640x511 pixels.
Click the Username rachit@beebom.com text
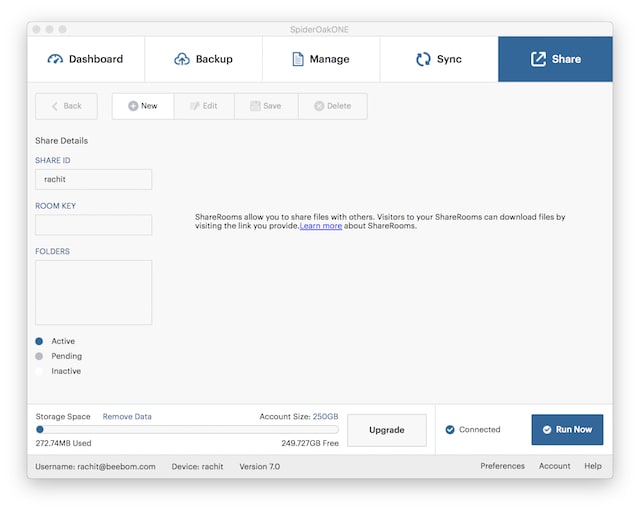96,467
